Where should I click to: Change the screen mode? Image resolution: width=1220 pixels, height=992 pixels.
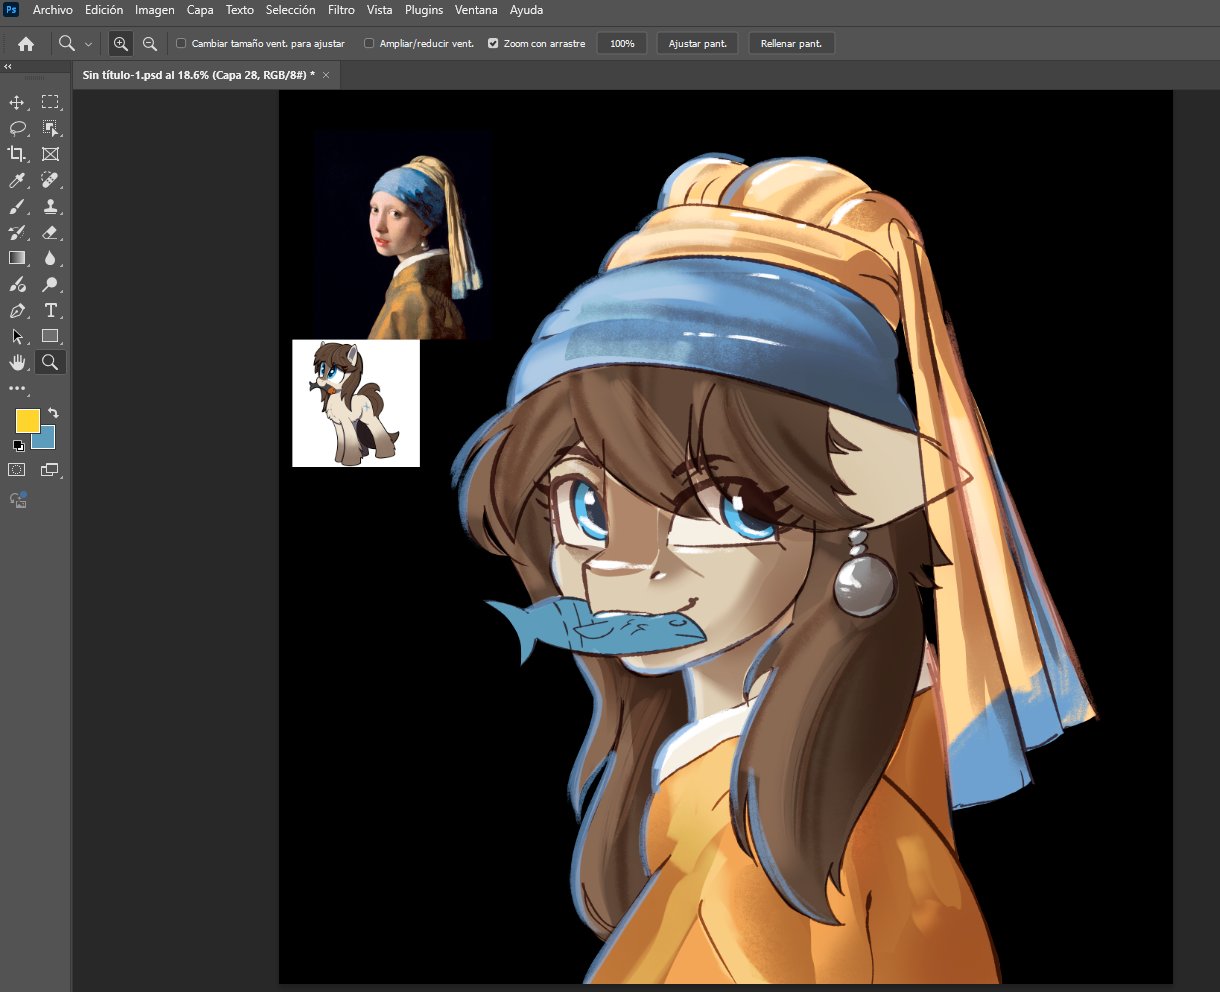click(x=50, y=469)
